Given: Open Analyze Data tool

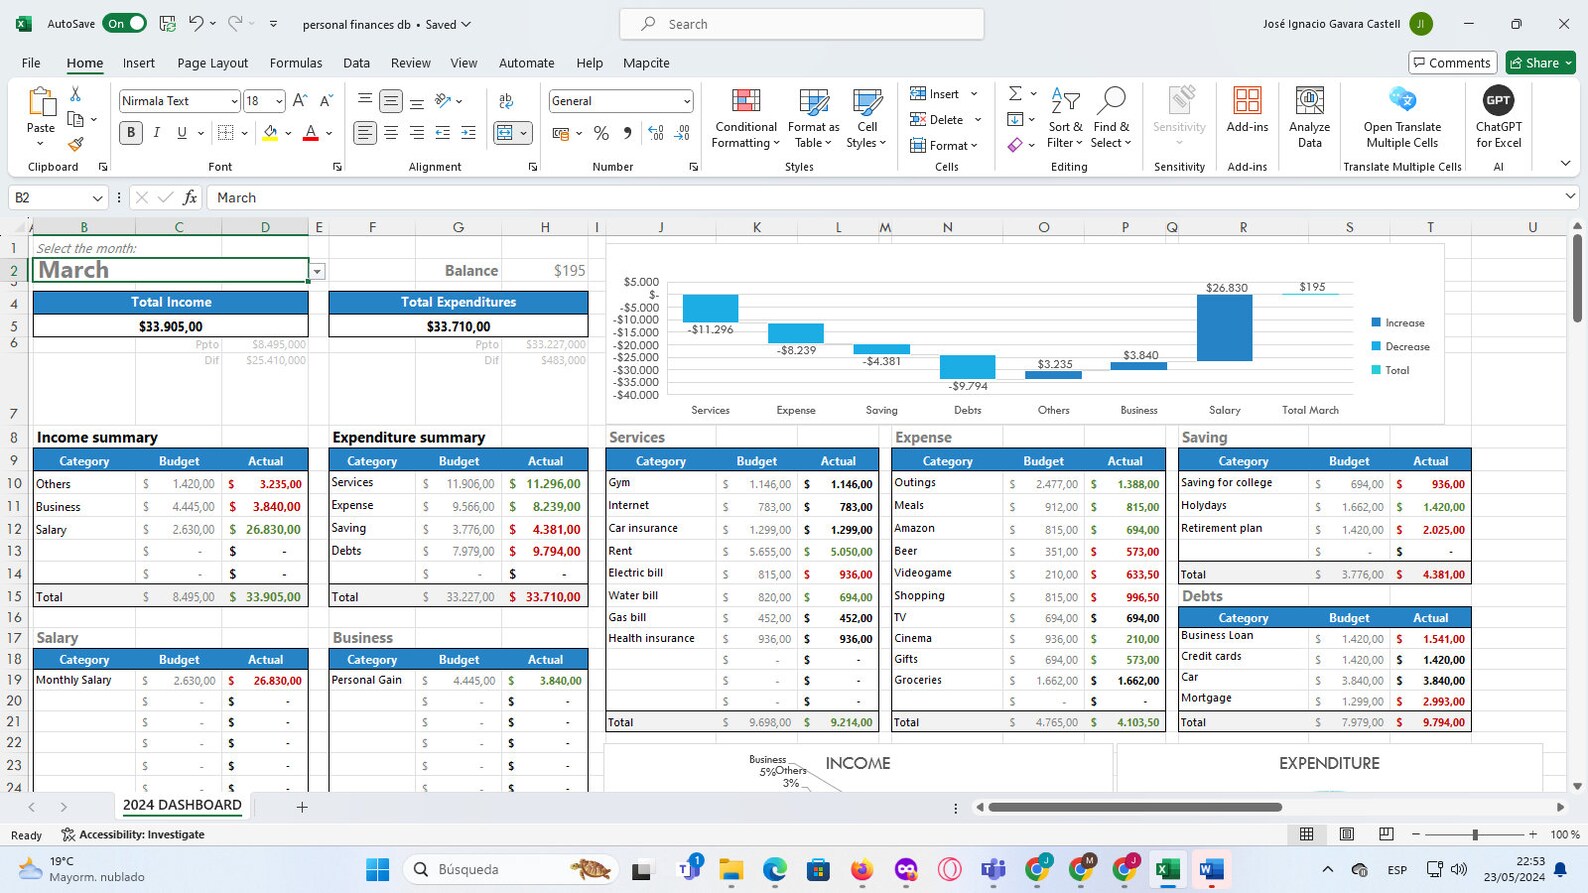Looking at the screenshot, I should pos(1309,117).
